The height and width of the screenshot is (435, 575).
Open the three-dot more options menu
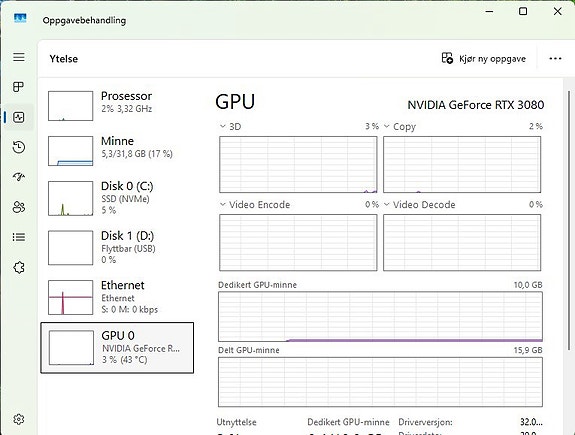(x=555, y=59)
